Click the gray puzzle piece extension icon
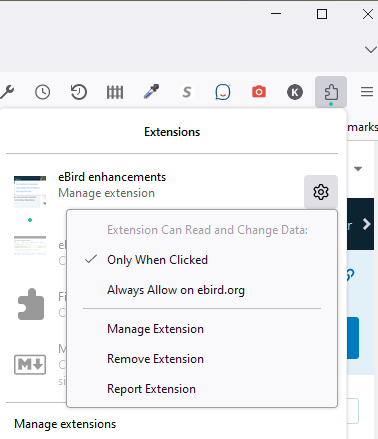The width and height of the screenshot is (378, 439). tap(31, 304)
